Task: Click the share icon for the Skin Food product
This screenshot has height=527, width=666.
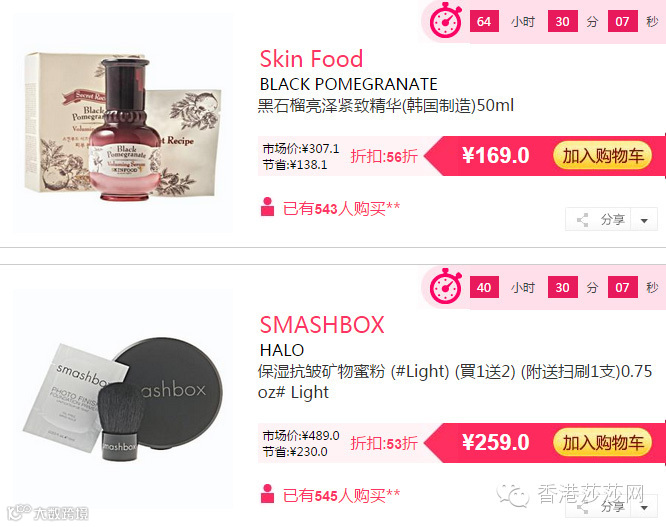Action: tap(582, 220)
